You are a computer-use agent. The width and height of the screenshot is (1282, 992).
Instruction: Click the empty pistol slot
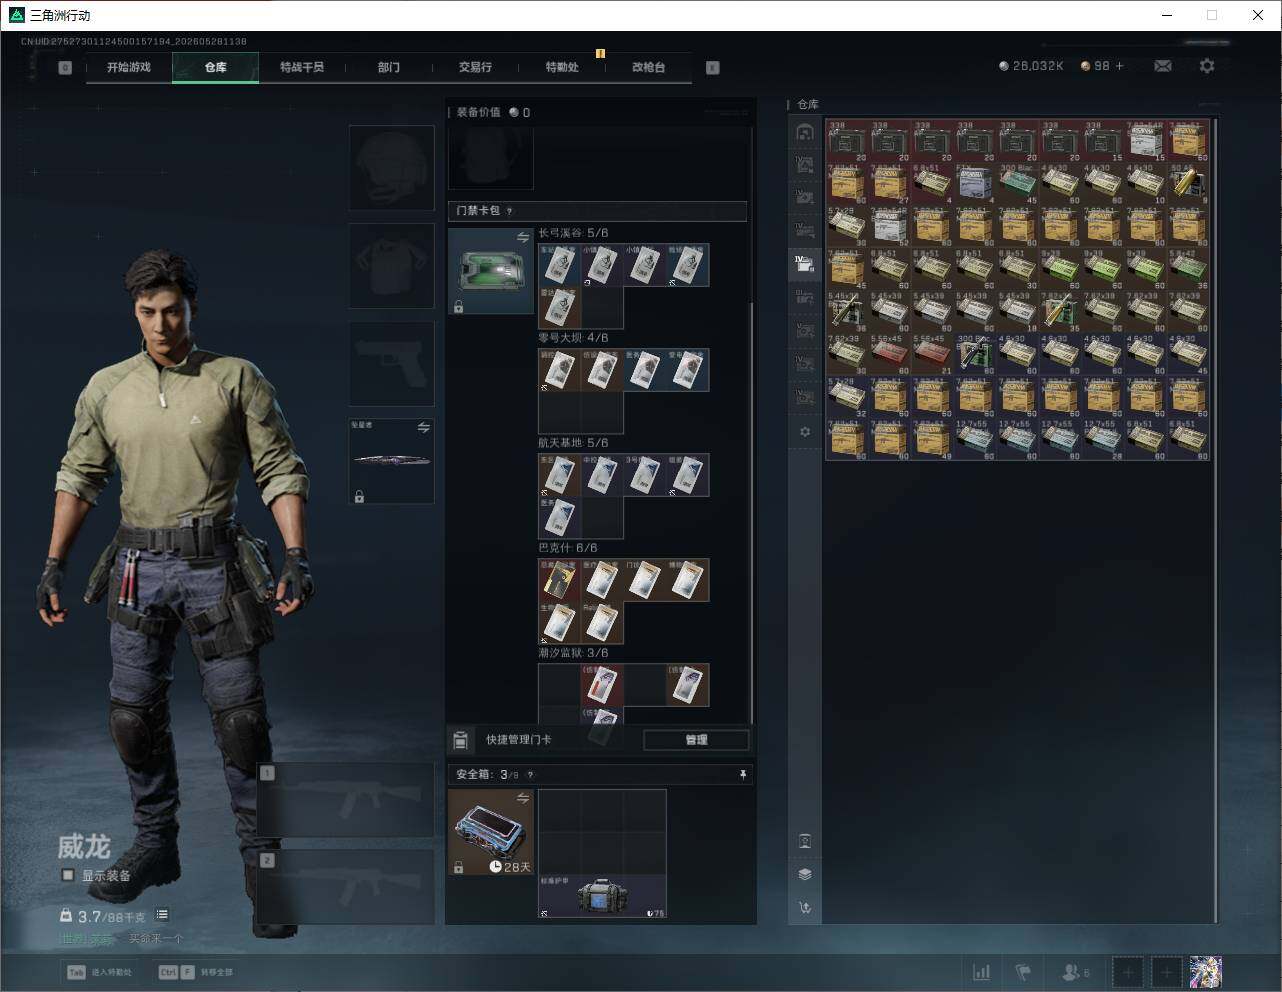pos(391,363)
